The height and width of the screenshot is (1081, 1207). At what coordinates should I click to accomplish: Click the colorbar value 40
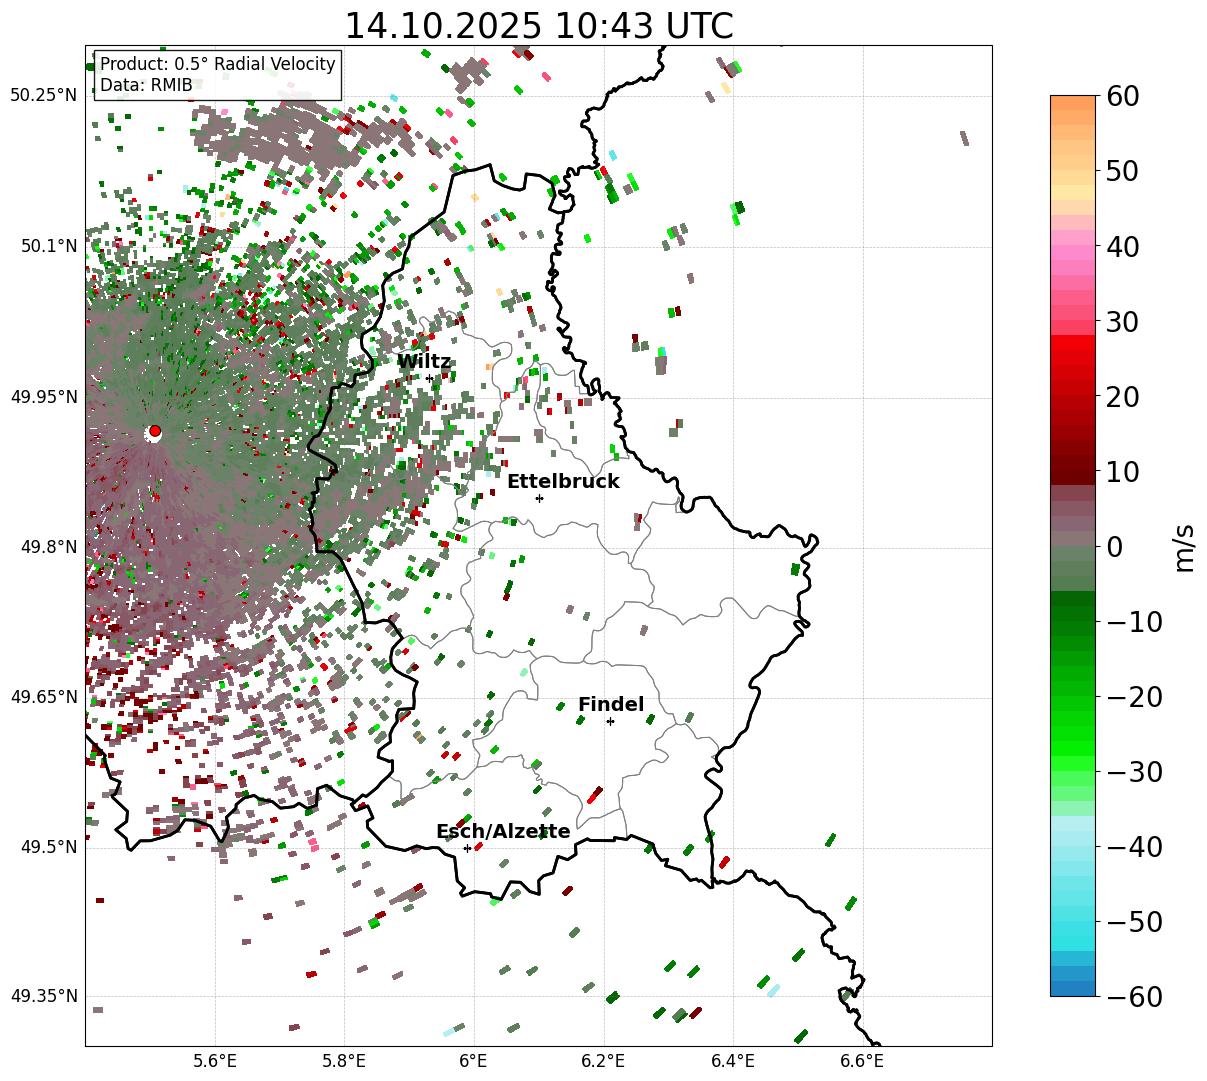(x=1123, y=246)
